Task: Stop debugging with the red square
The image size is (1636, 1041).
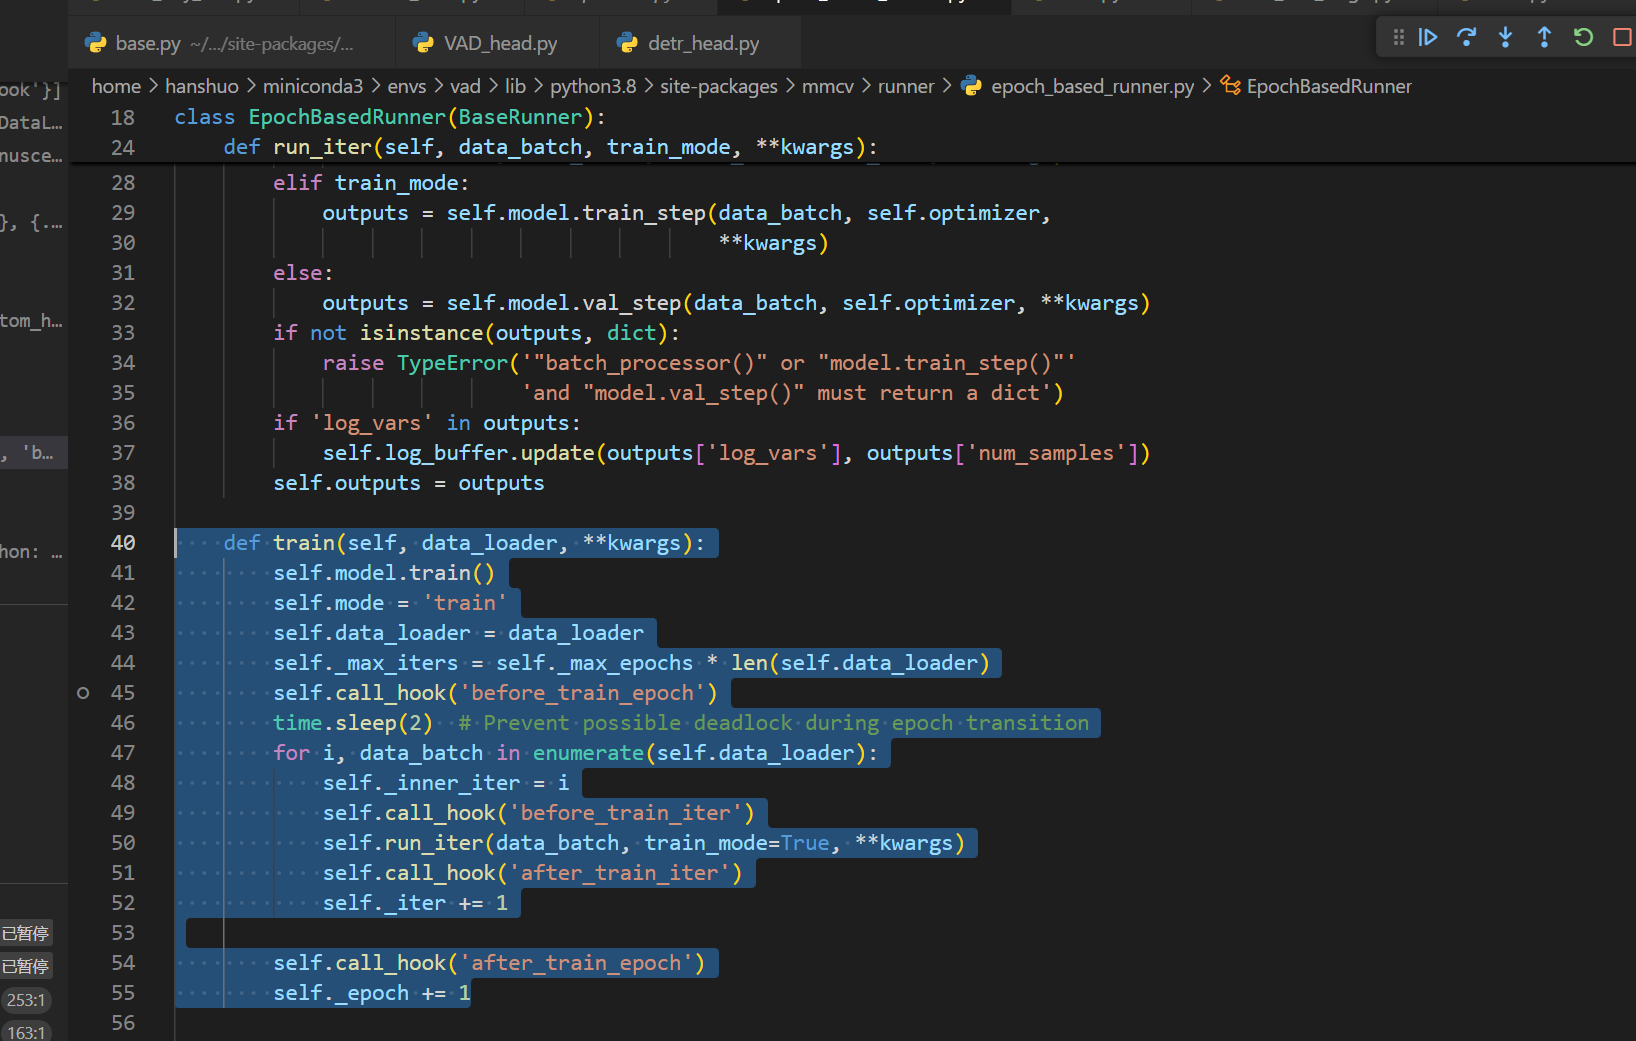Action: click(1622, 38)
